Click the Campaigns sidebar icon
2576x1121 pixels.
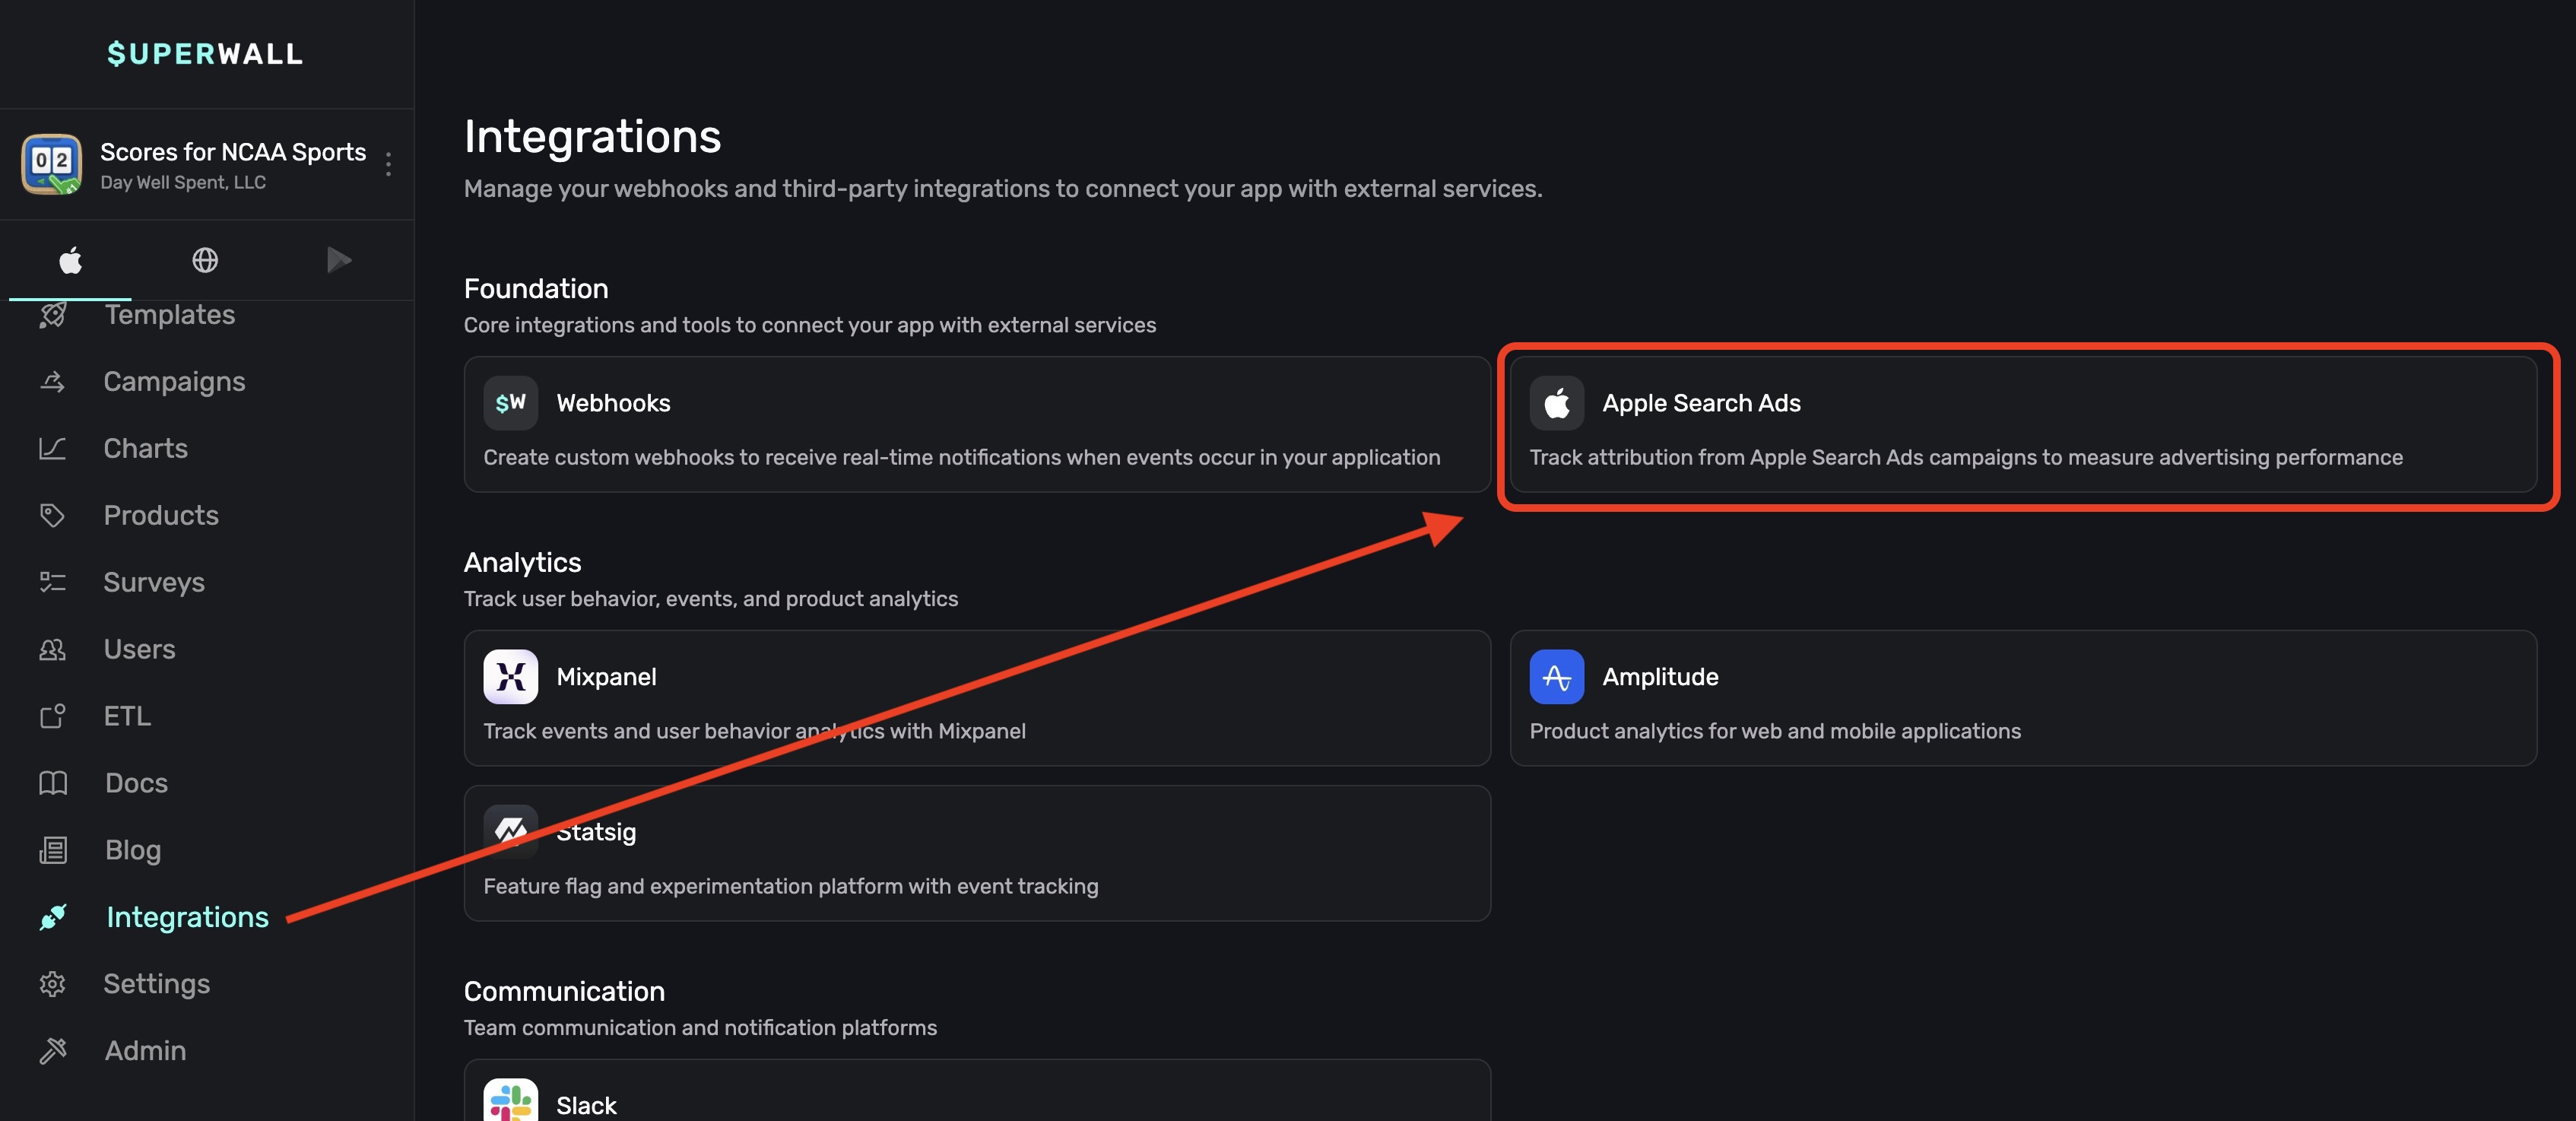point(52,382)
